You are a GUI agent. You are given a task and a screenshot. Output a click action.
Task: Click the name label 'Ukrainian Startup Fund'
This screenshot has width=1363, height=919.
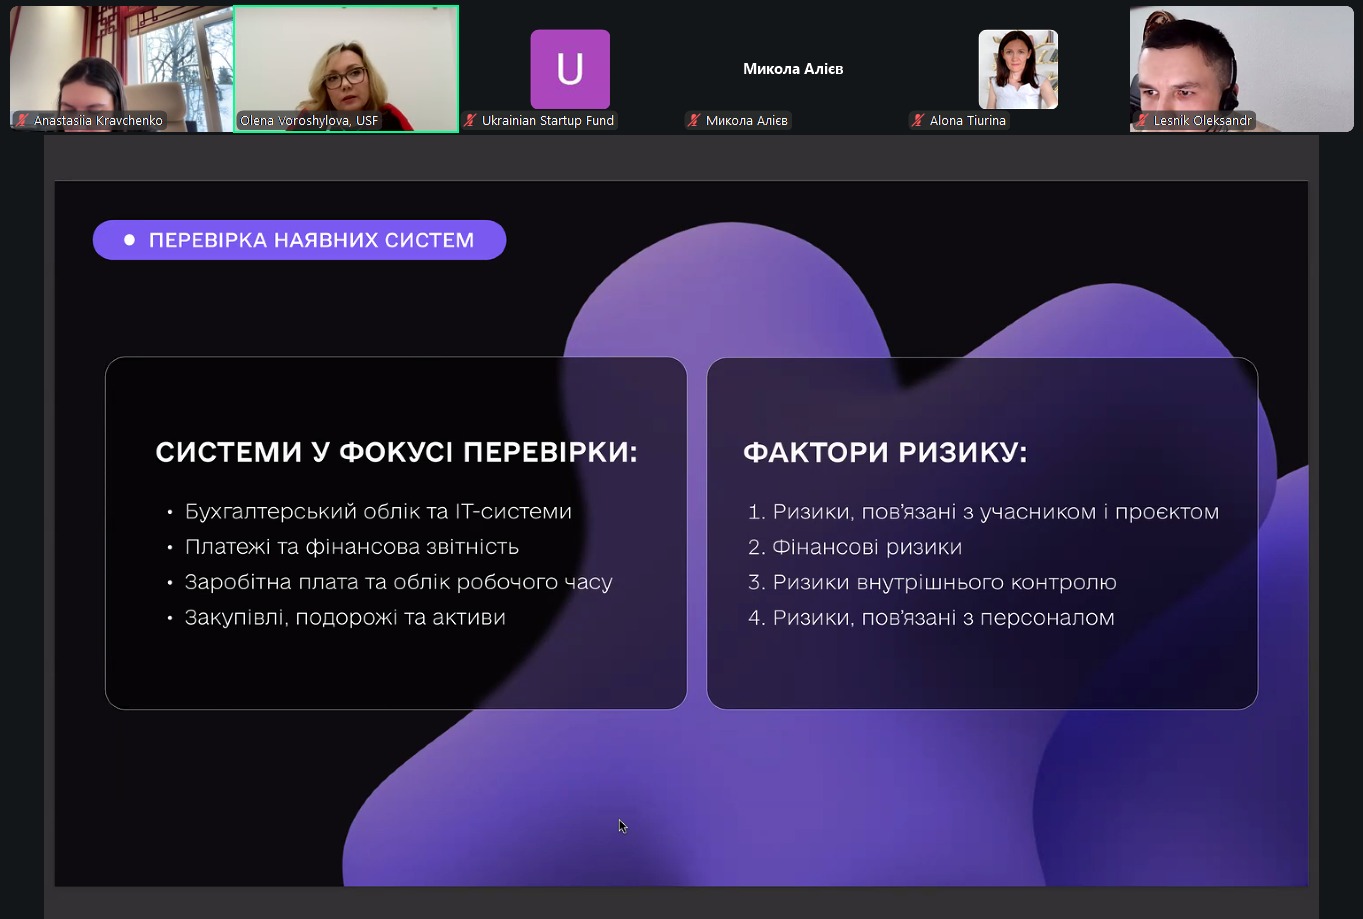pos(548,121)
